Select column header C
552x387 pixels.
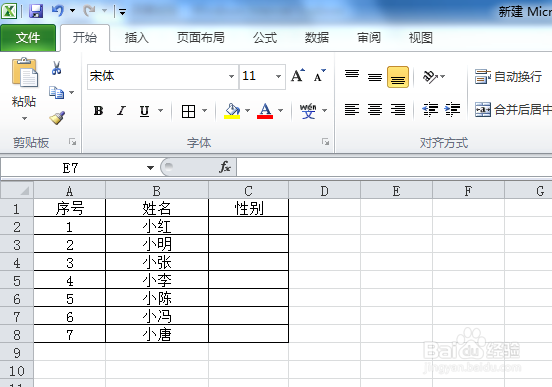[x=249, y=191]
